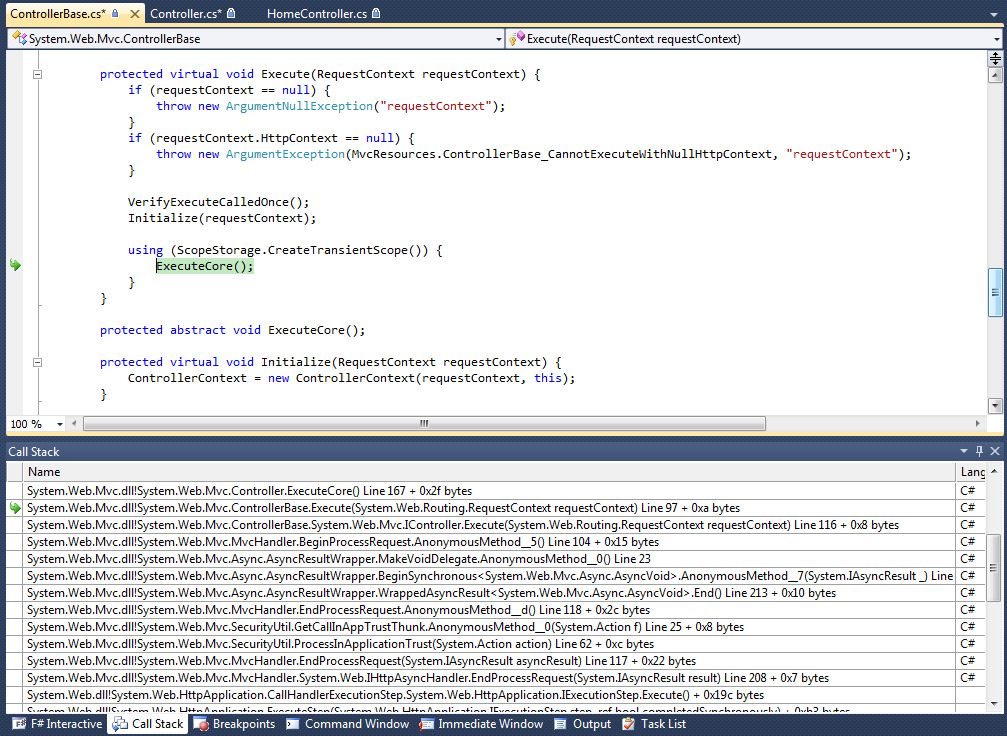Open the Task List panel
The image size is (1007, 736).
(655, 724)
